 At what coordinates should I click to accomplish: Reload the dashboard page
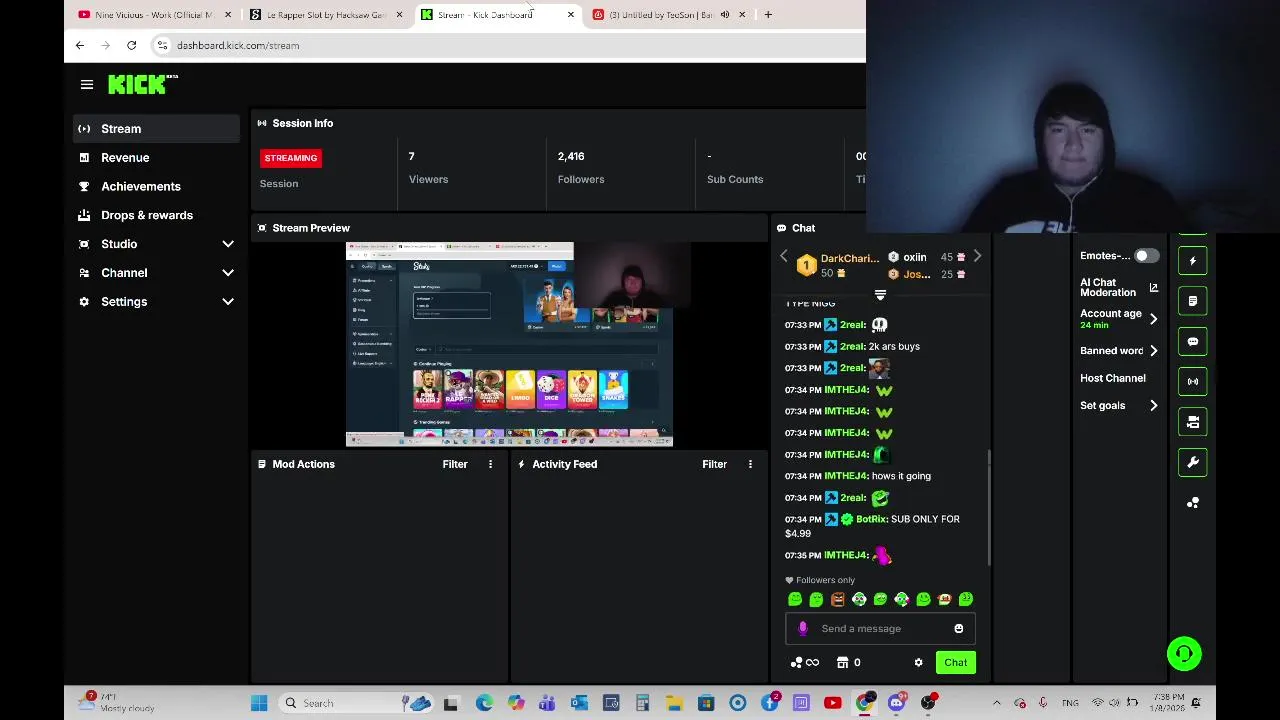[131, 45]
